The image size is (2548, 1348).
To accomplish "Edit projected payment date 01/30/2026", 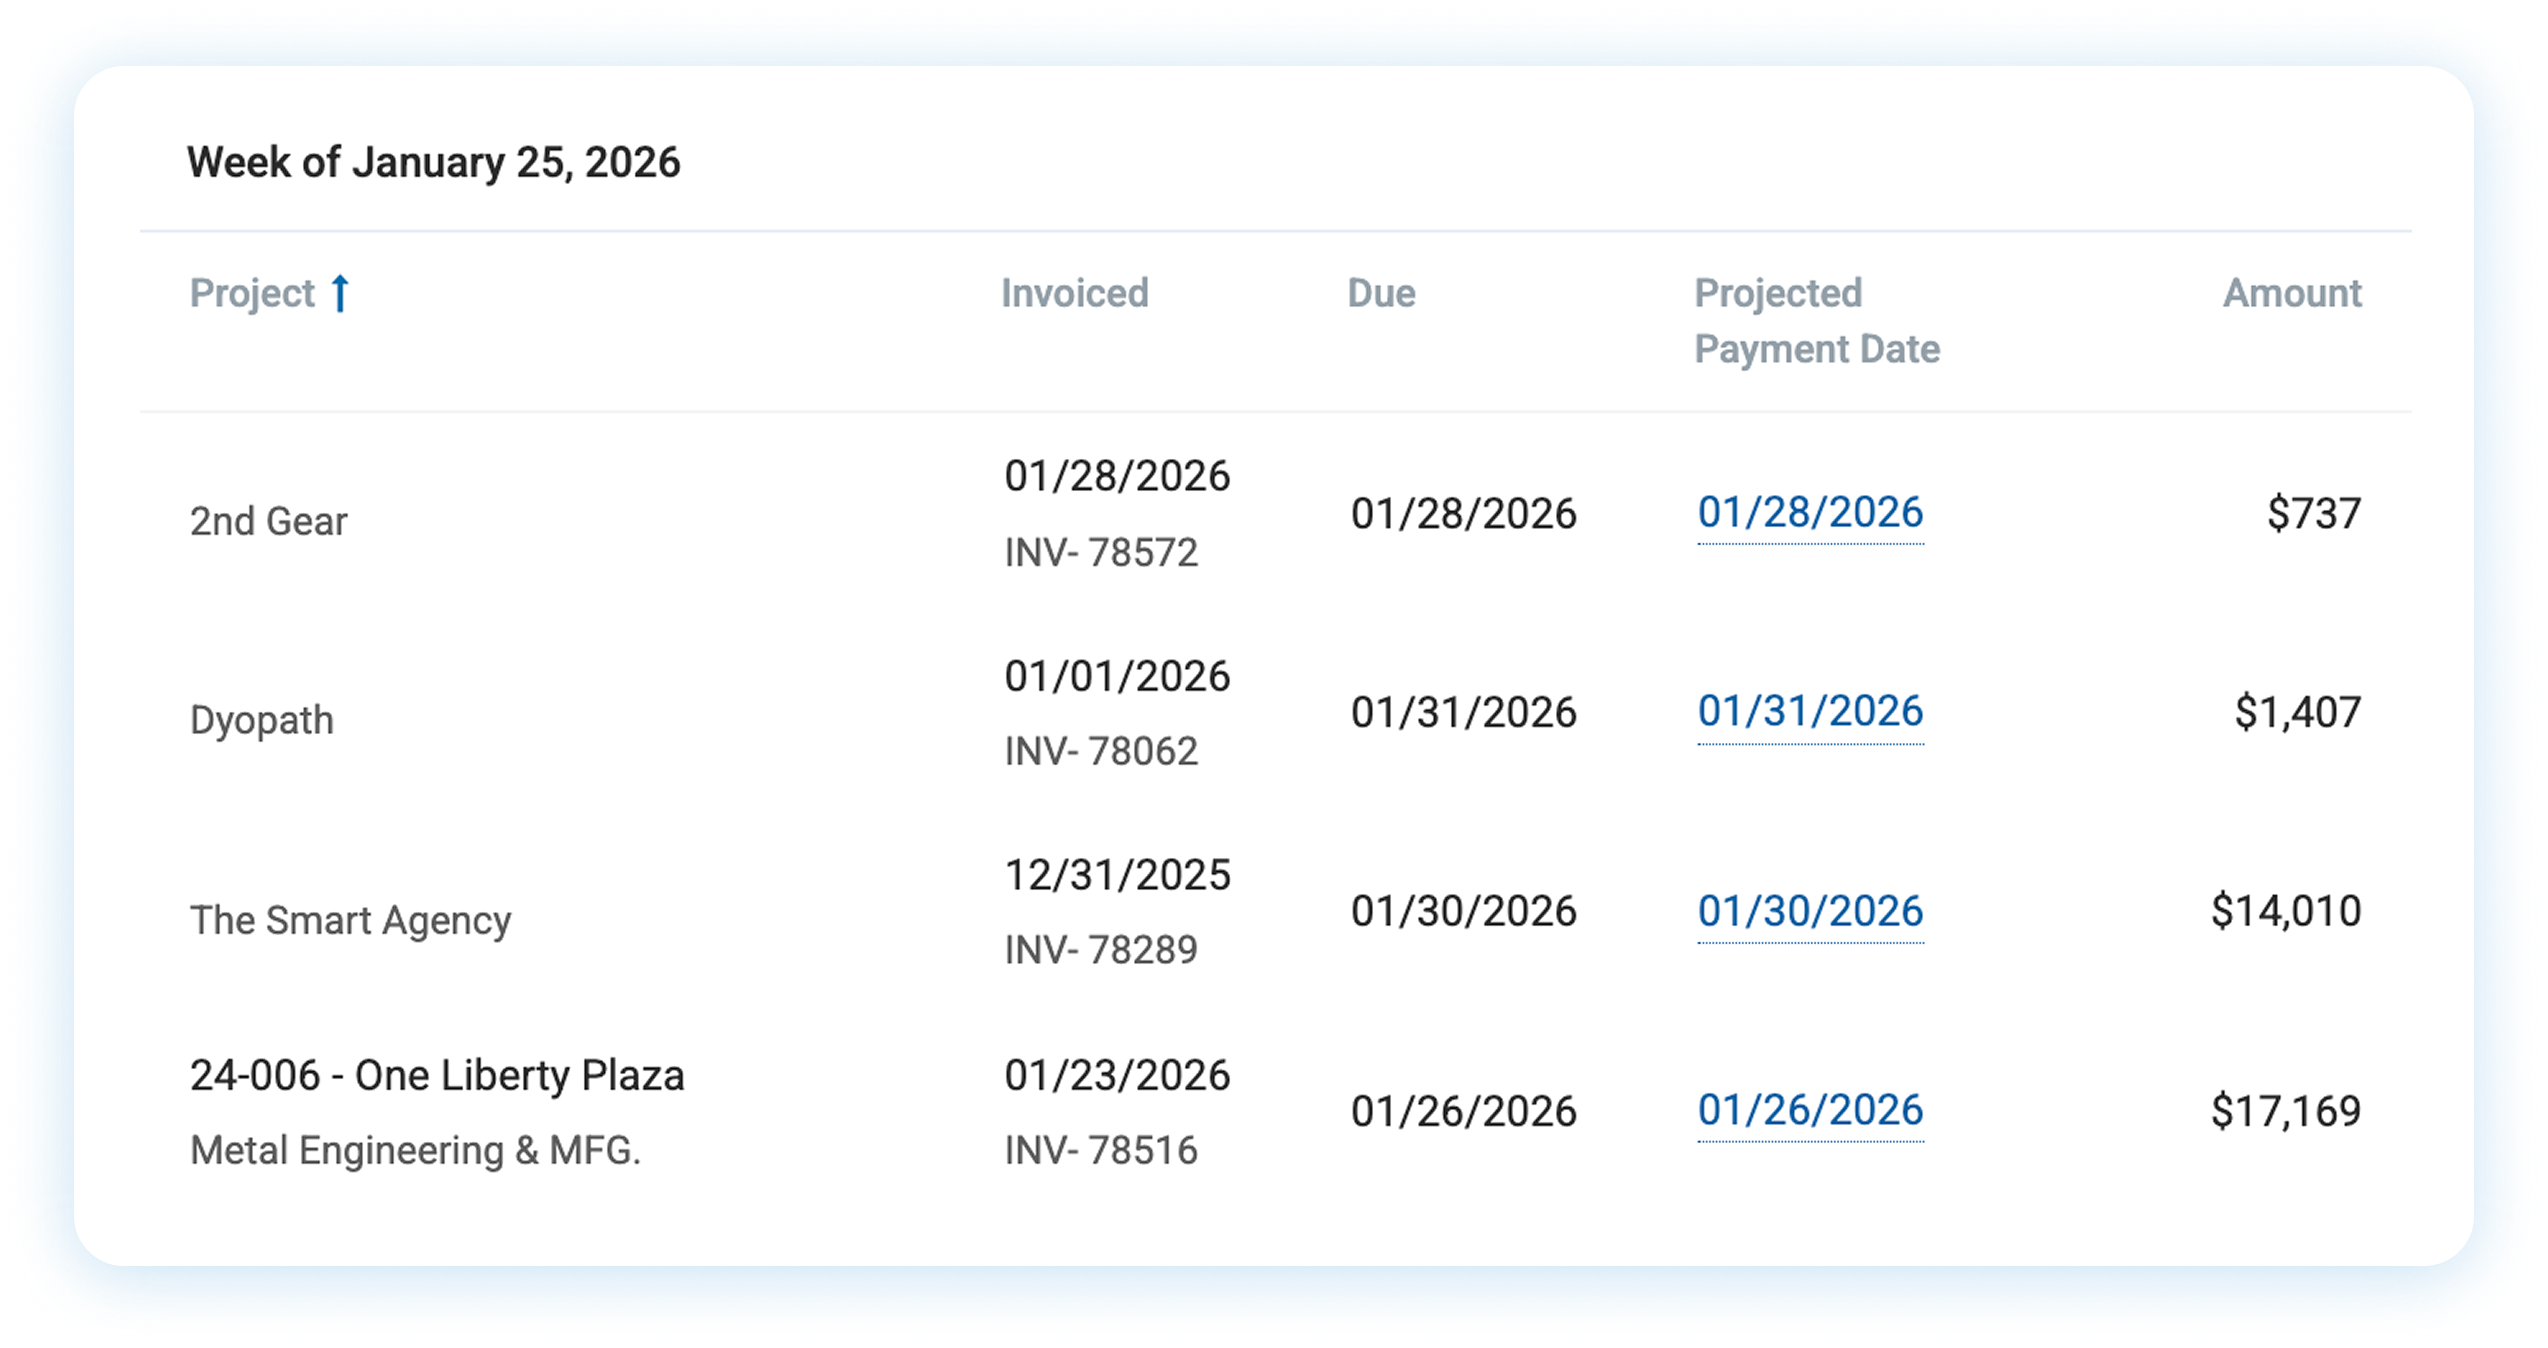I will [x=1810, y=911].
